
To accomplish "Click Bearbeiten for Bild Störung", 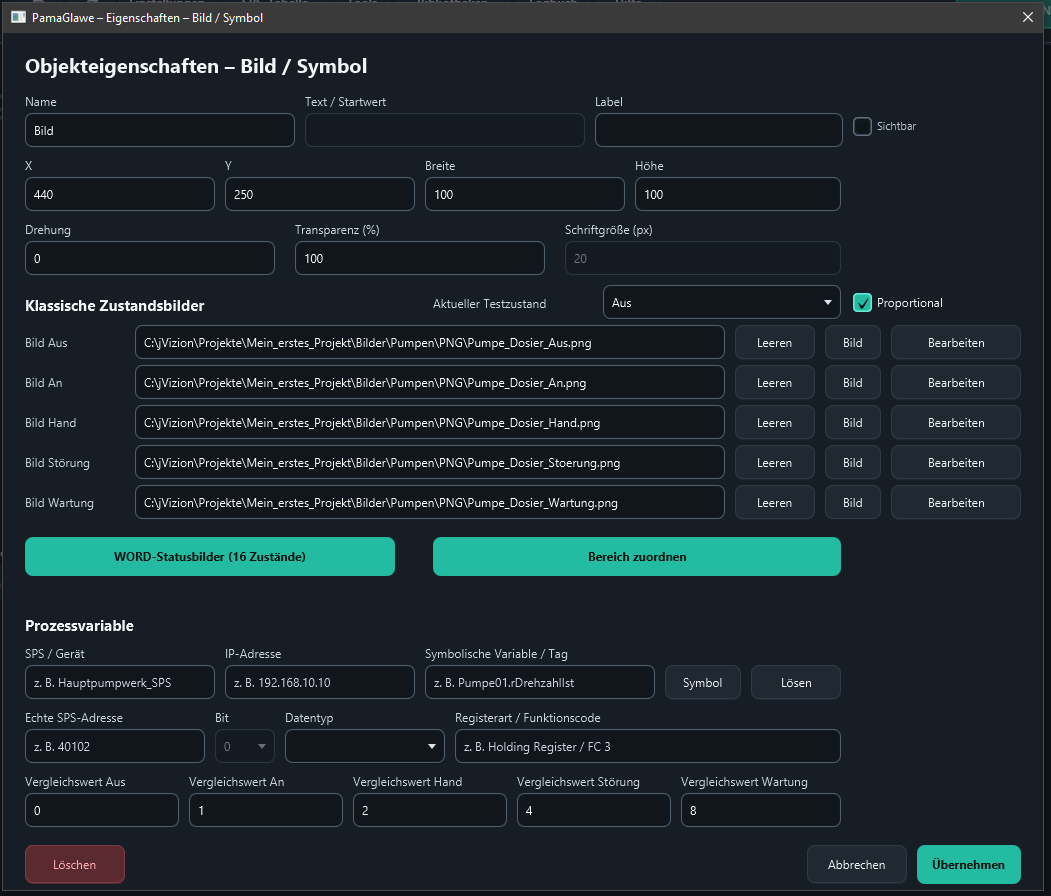I will [x=956, y=462].
